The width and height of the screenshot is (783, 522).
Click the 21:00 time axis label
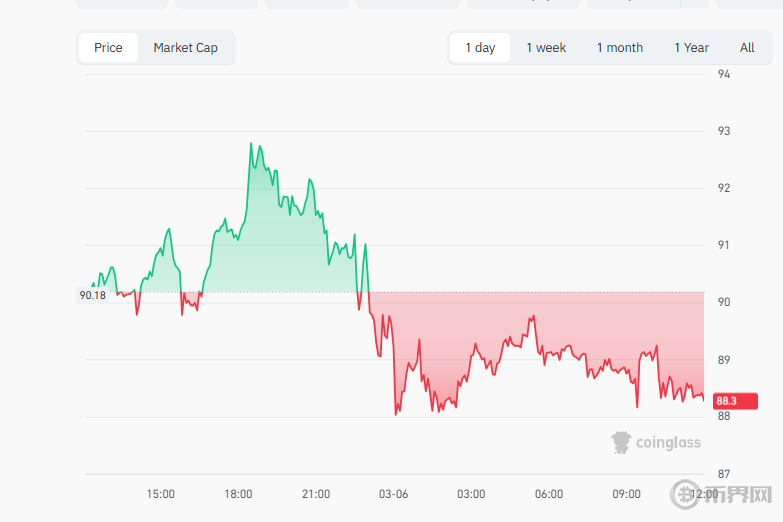316,494
